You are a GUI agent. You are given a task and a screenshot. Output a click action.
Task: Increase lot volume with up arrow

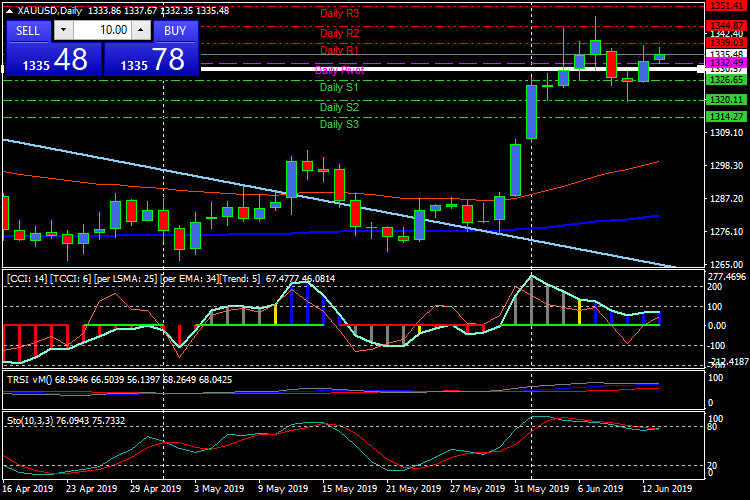point(141,31)
